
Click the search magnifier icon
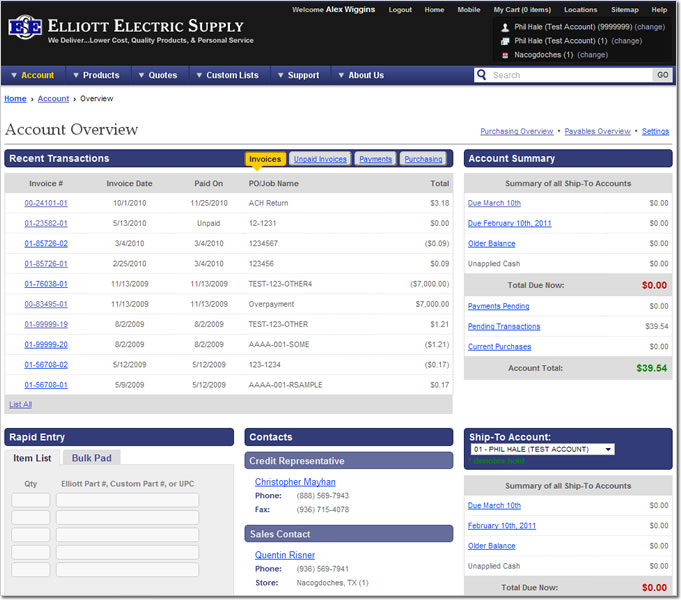click(481, 75)
